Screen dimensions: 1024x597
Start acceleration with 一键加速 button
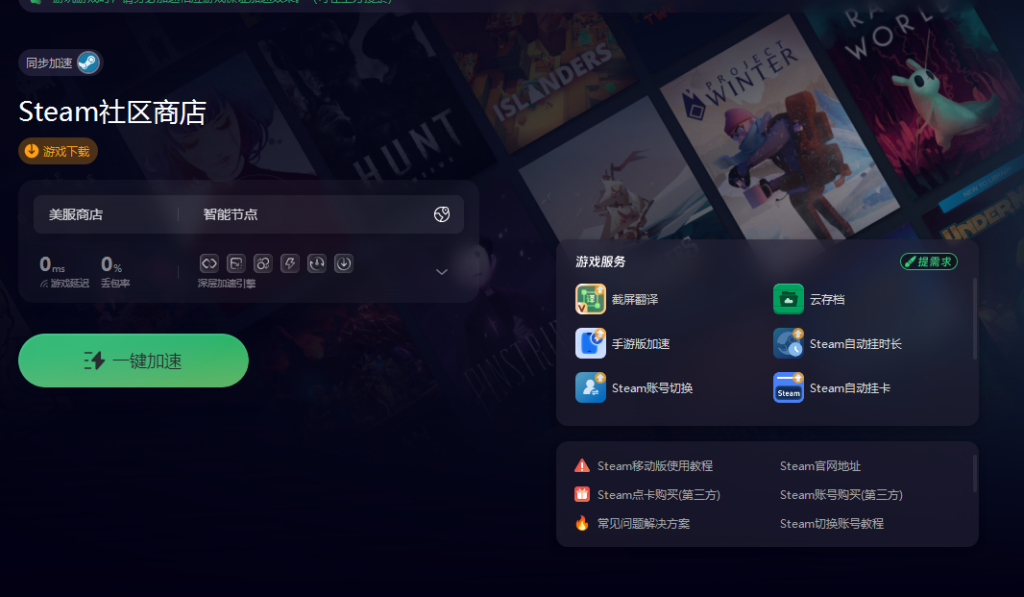point(133,361)
